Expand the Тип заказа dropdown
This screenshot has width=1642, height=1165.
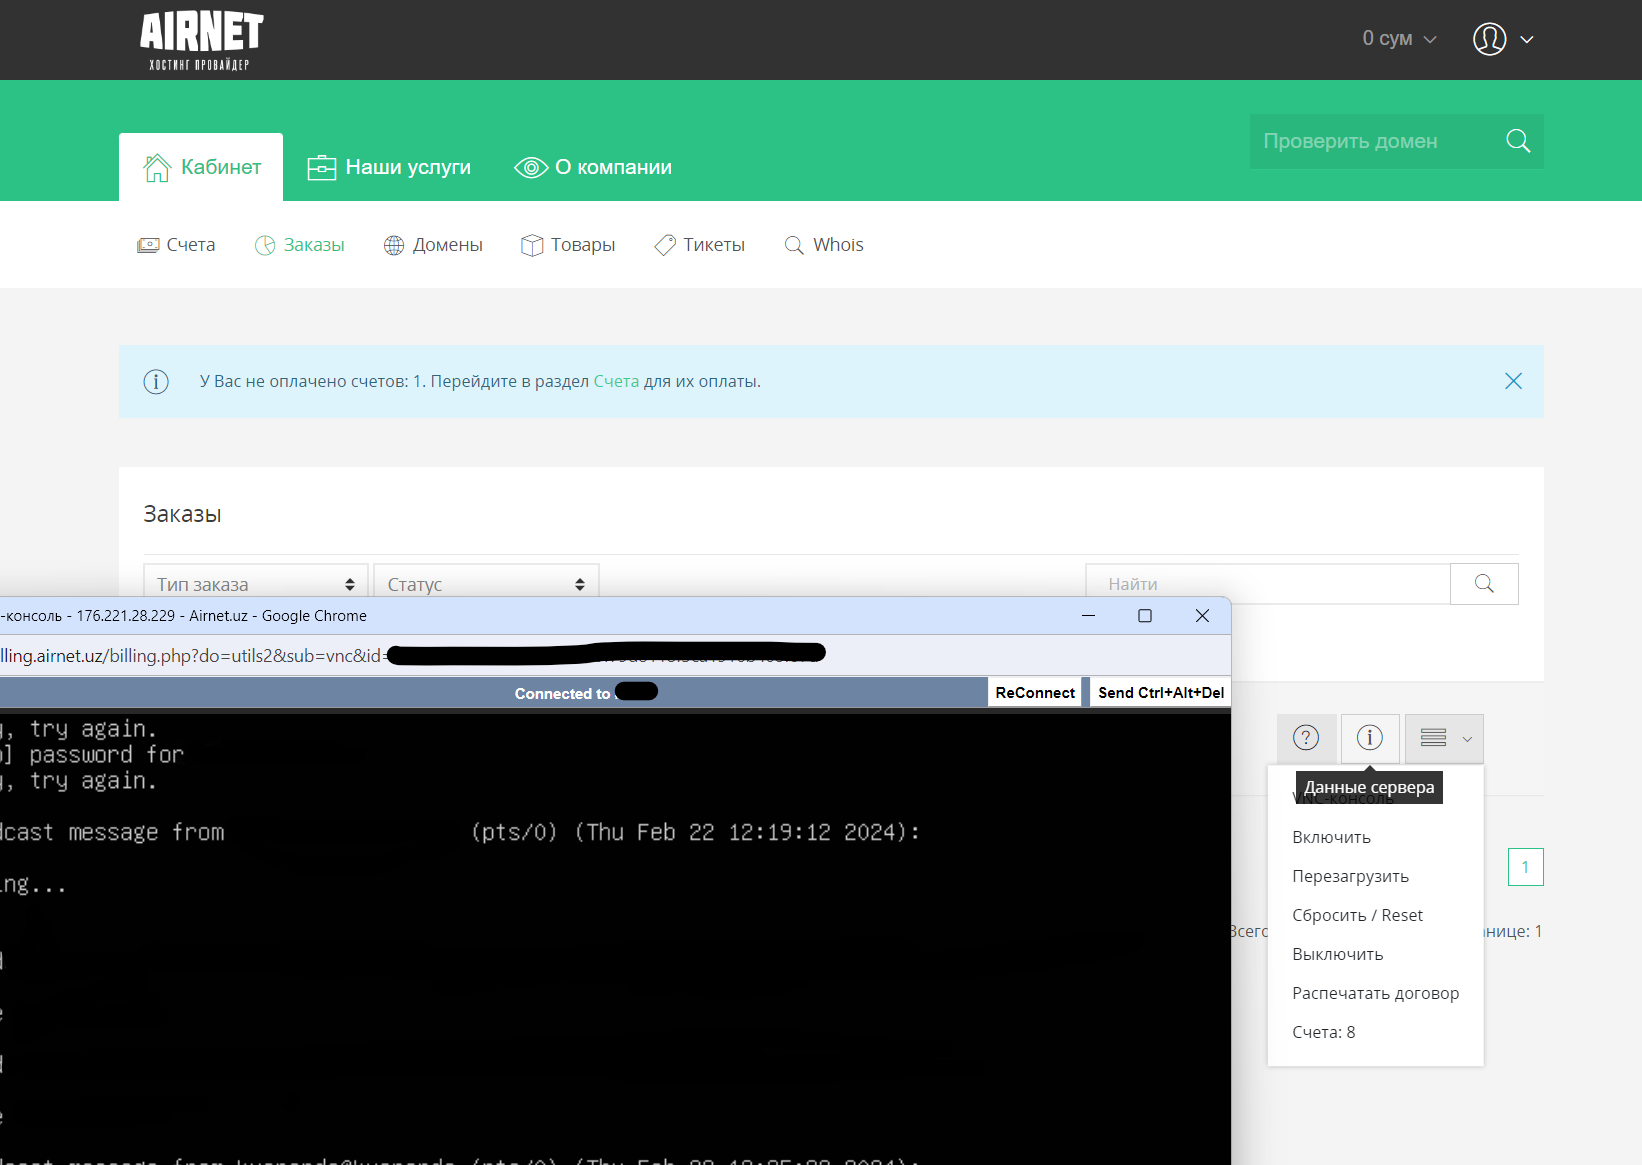click(255, 583)
